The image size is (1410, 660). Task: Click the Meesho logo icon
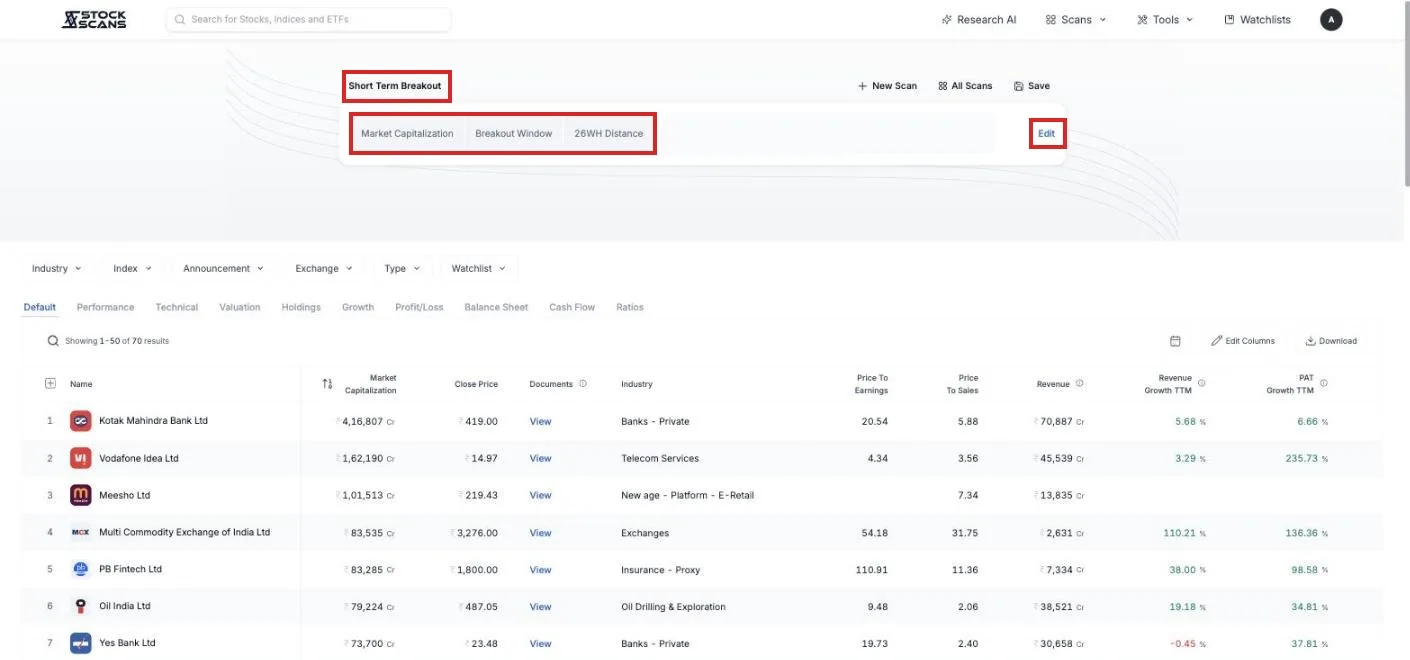tap(81, 495)
